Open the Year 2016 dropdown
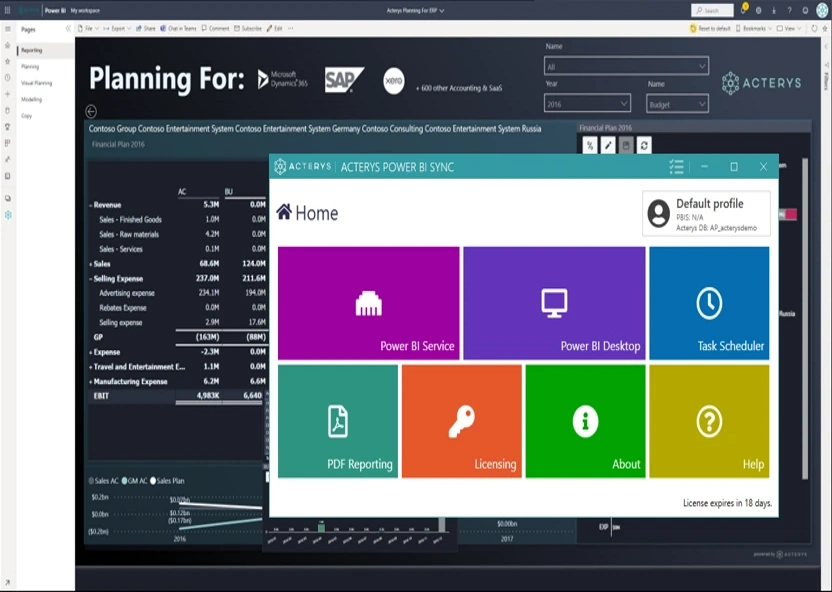Viewport: 832px width, 592px height. coord(587,103)
